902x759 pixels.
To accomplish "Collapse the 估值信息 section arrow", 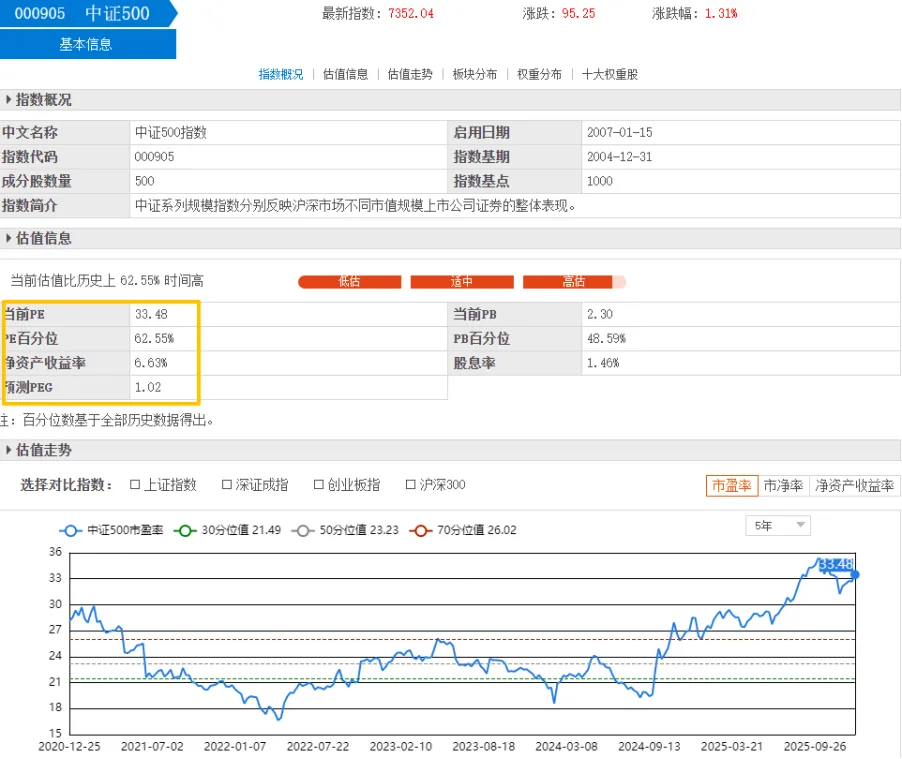I will 9,239.
